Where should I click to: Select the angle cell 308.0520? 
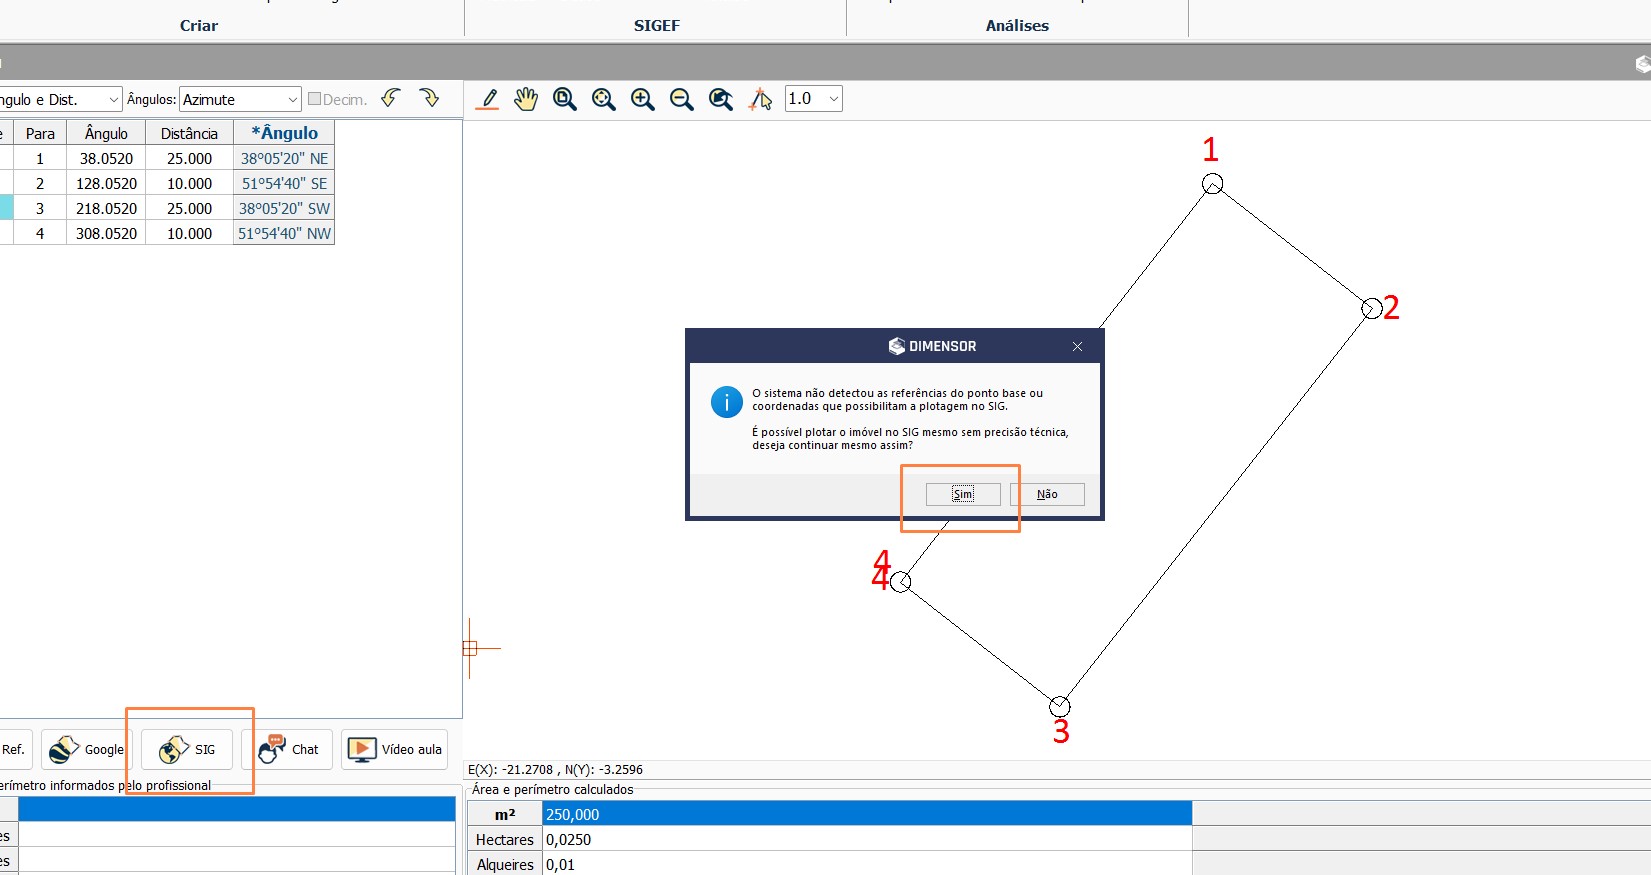[106, 233]
